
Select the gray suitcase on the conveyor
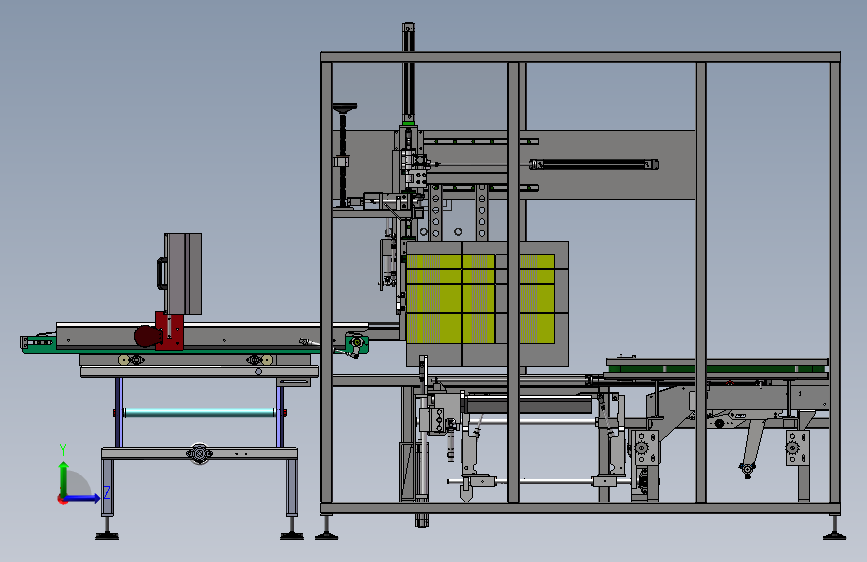pyautogui.click(x=181, y=273)
